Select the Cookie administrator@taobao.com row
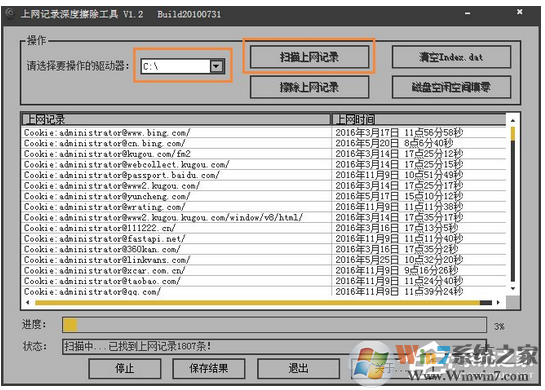Screen dimensions: 545x390 pos(264,281)
